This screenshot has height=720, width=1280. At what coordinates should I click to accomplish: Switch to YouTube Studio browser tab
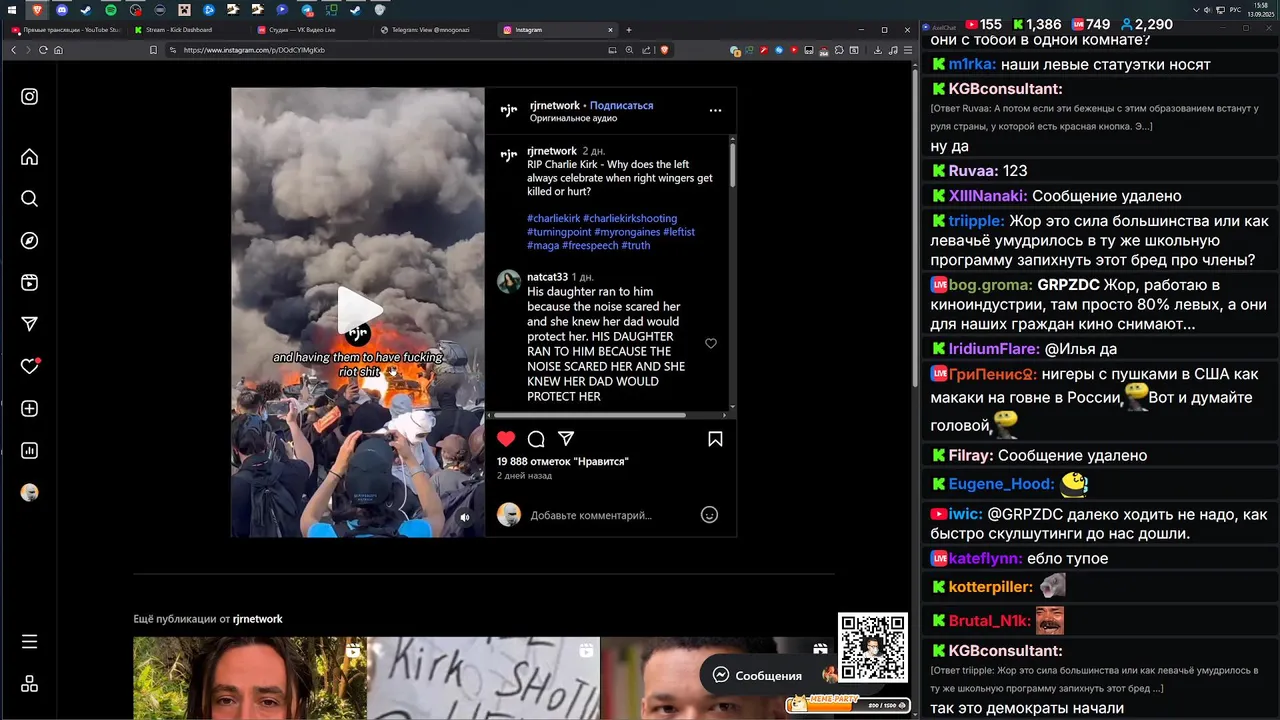(66, 30)
